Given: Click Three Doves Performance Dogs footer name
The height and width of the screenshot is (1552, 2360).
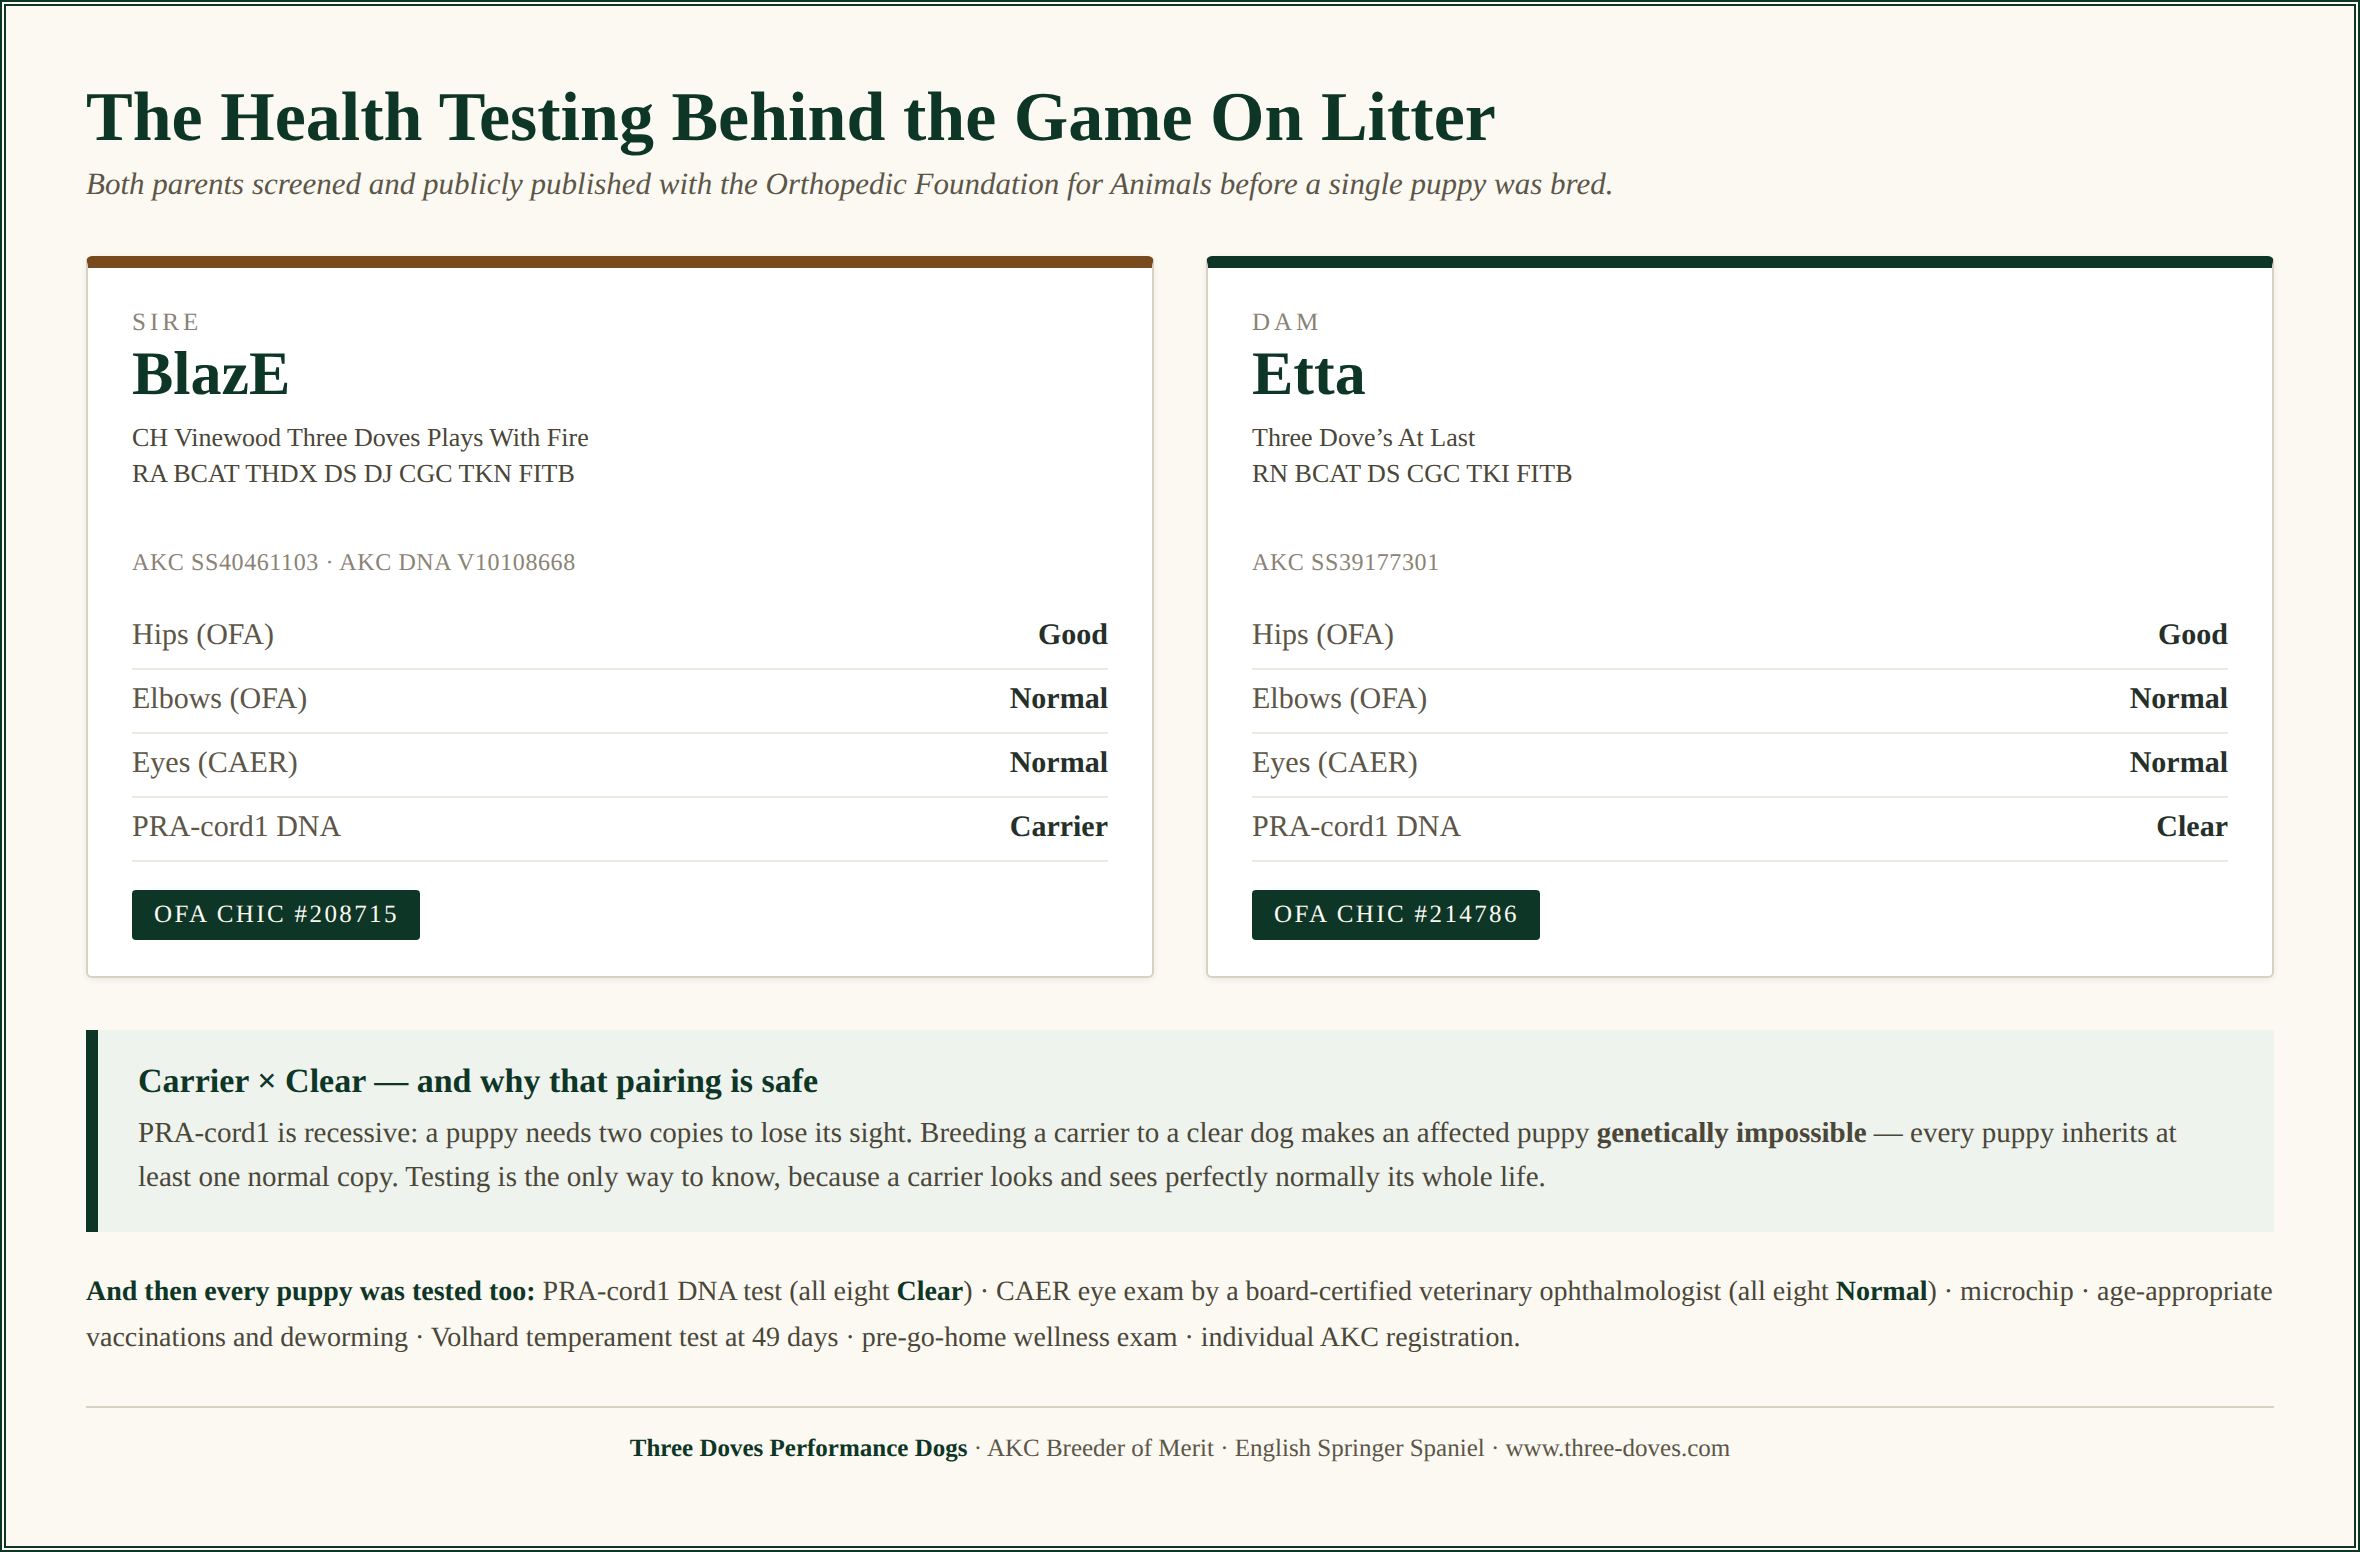Looking at the screenshot, I should click(x=798, y=1448).
